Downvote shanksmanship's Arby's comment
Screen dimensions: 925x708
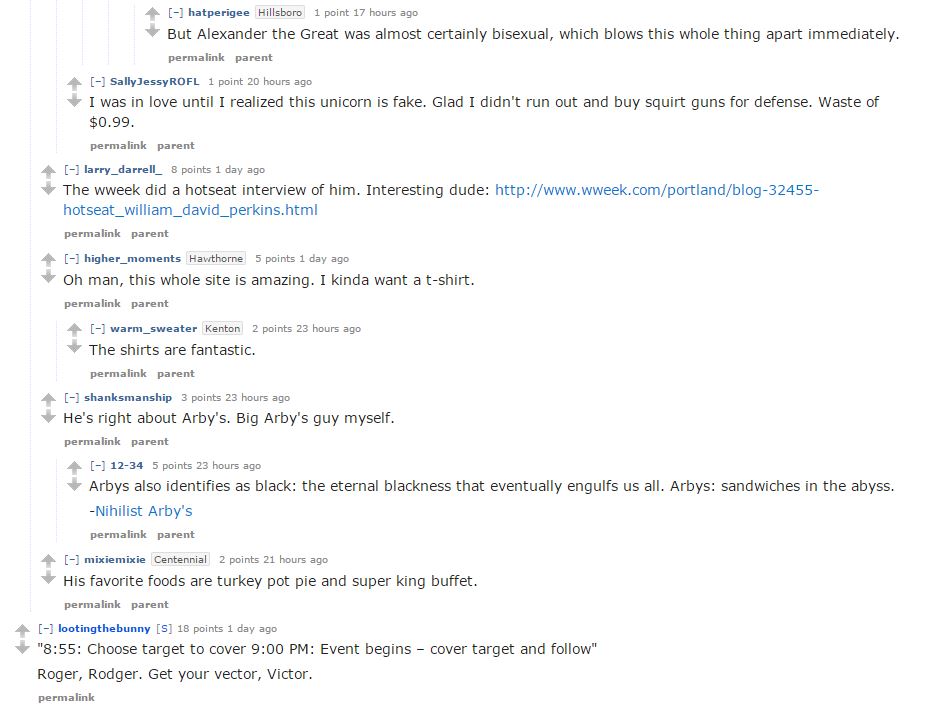tap(48, 417)
